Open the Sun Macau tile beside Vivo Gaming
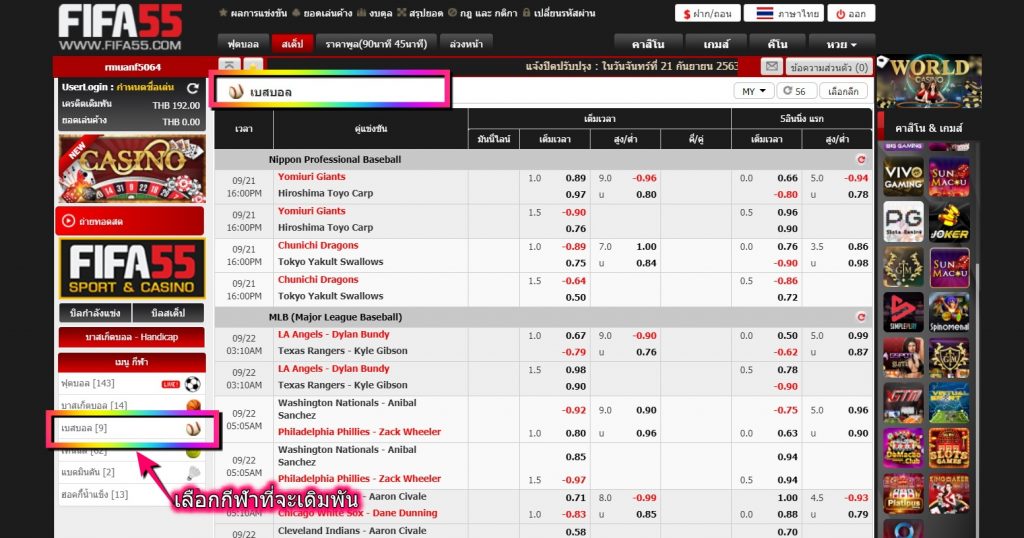 949,177
